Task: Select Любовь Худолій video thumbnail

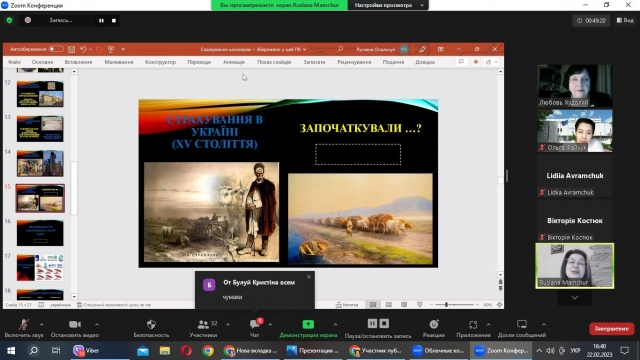Action: (x=575, y=86)
